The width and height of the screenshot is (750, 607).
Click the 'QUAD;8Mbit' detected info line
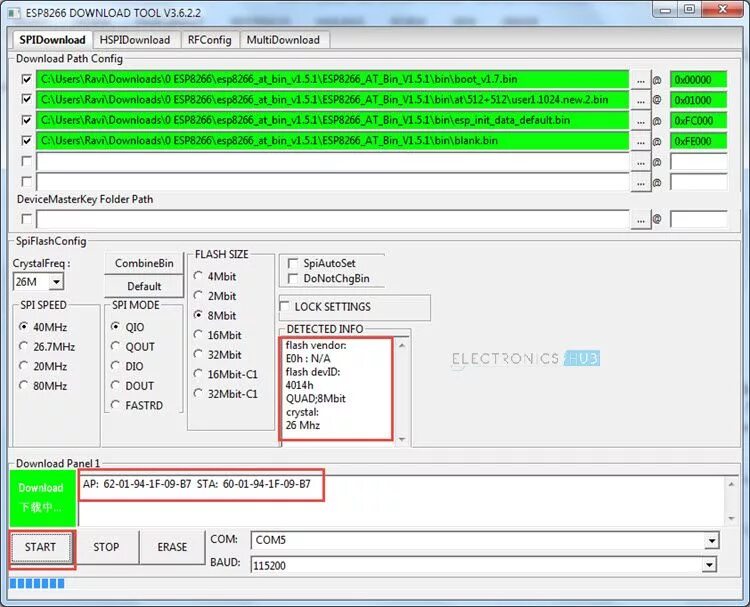(x=316, y=398)
